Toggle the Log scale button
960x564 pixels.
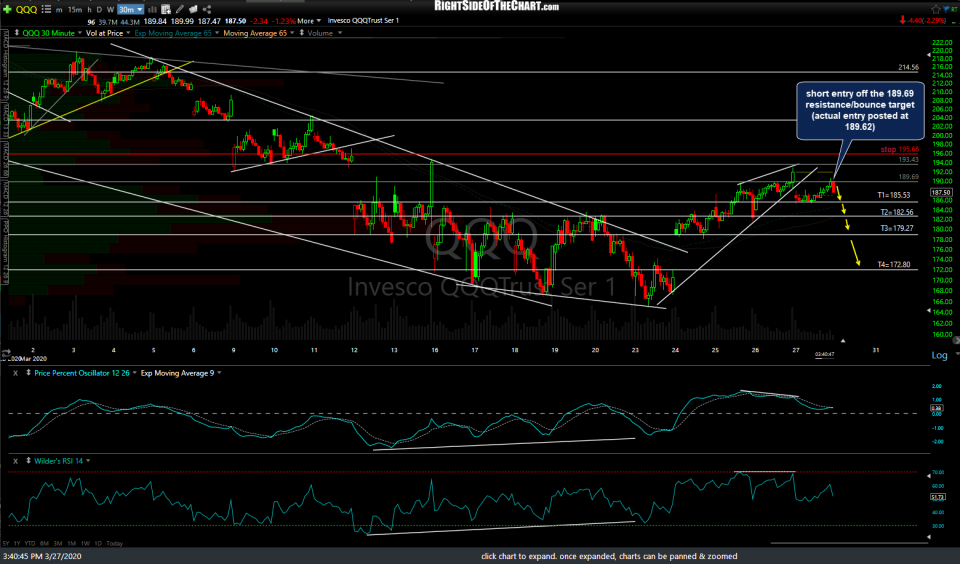pyautogui.click(x=939, y=355)
